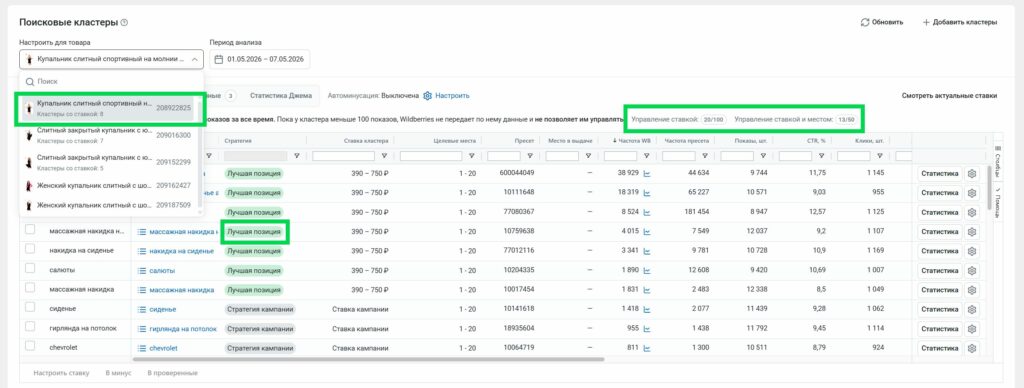Click the refresh icon next to Обновить
This screenshot has width=1024, height=388.
865,22
